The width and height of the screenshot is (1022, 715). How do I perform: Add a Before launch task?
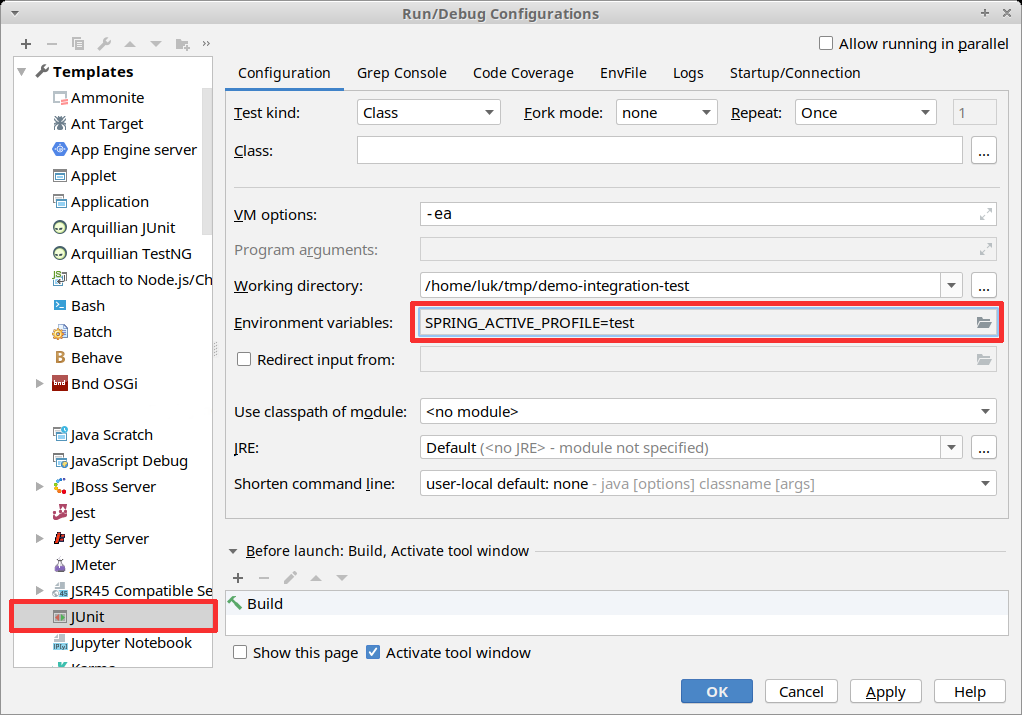pos(238,578)
